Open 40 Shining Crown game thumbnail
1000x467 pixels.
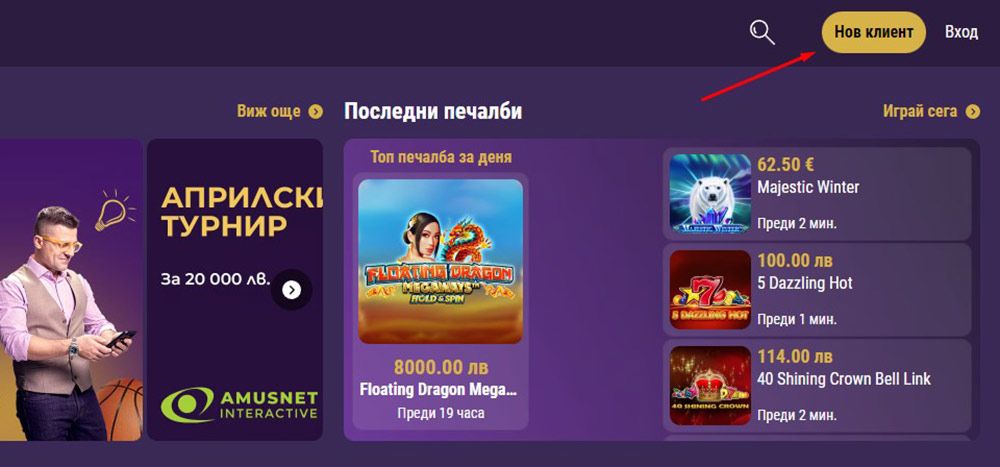click(x=710, y=386)
